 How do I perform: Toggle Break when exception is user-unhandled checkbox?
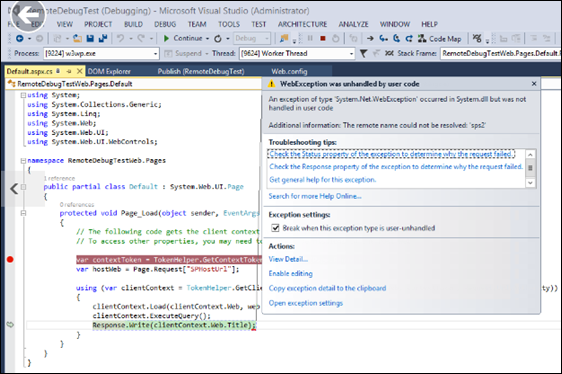[275, 228]
